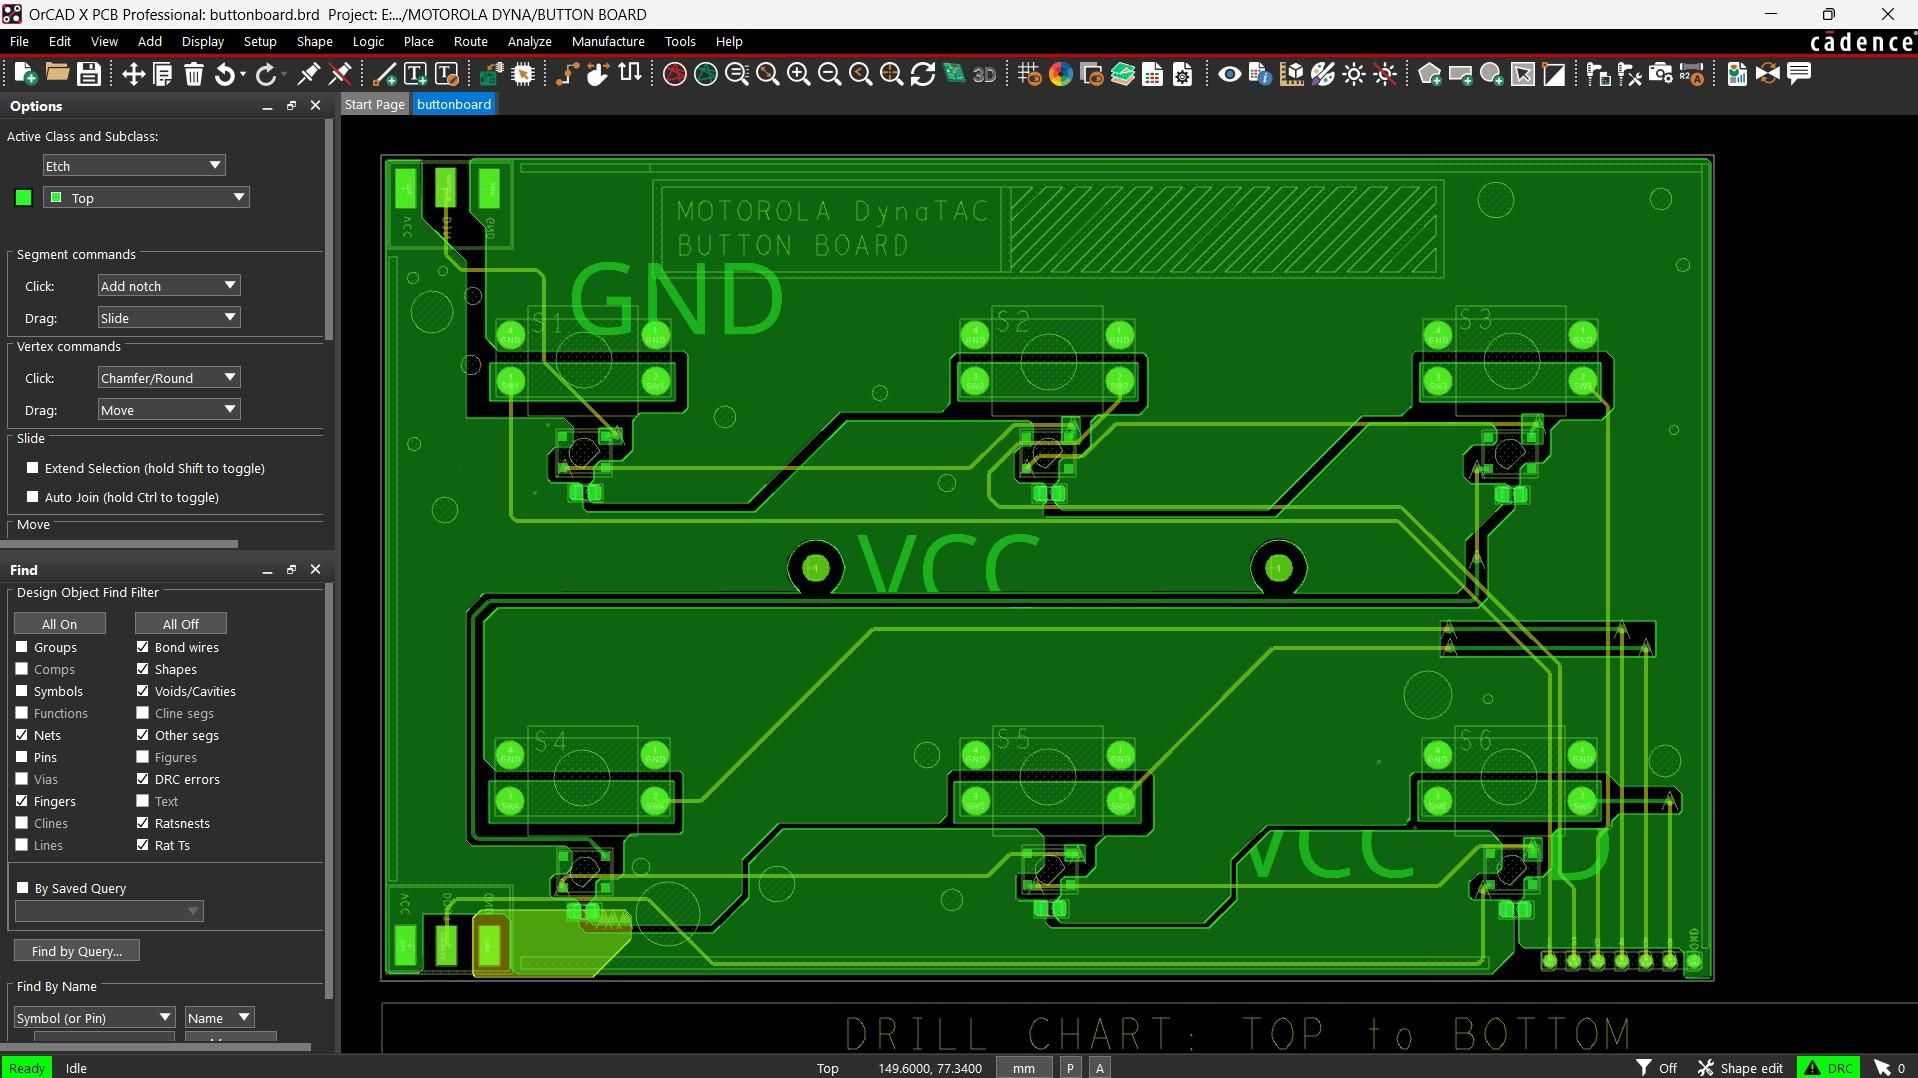Click the Fix pin icon
Screen dimensions: 1918x1078
tap(309, 74)
